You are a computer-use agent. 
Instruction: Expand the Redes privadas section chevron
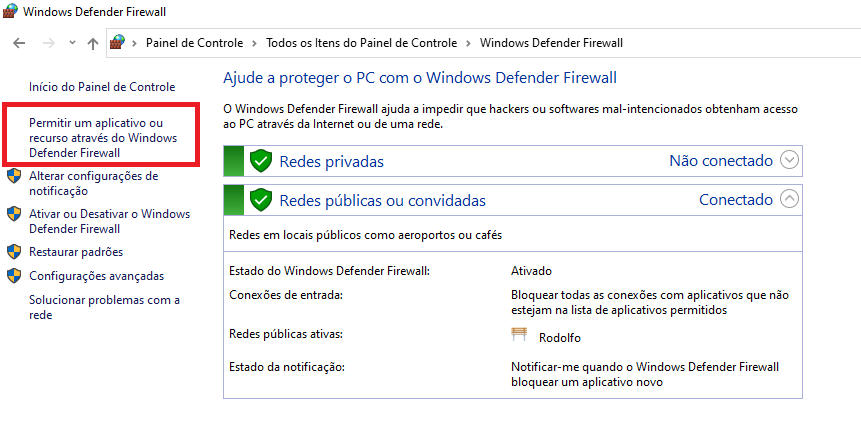coord(789,161)
